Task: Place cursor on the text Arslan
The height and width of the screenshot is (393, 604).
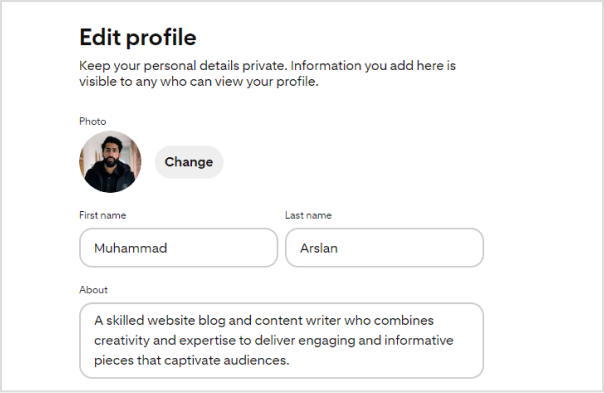Action: [319, 248]
